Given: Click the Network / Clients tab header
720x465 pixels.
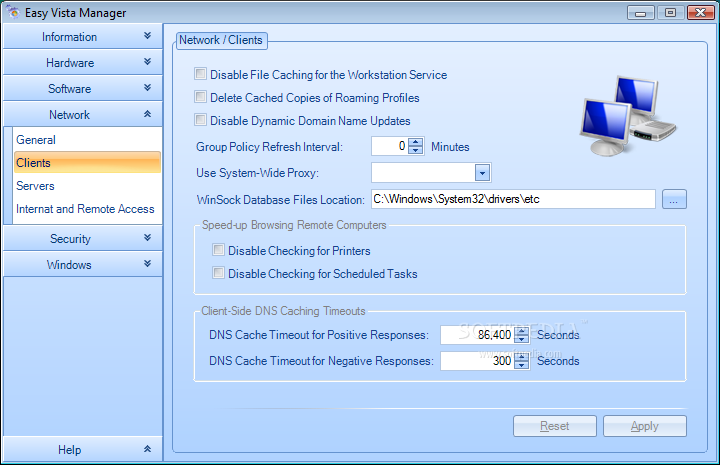Looking at the screenshot, I should [x=221, y=40].
